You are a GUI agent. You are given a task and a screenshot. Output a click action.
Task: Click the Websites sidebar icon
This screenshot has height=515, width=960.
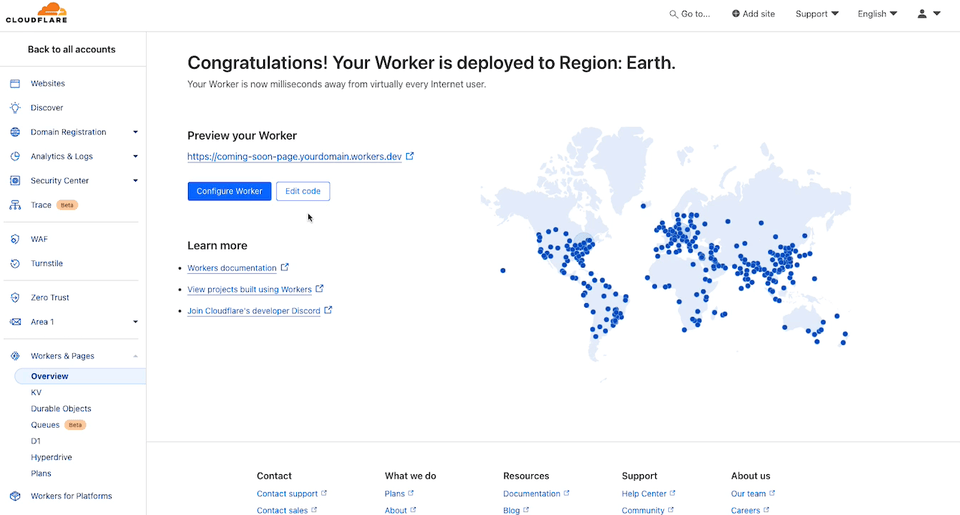[15, 83]
